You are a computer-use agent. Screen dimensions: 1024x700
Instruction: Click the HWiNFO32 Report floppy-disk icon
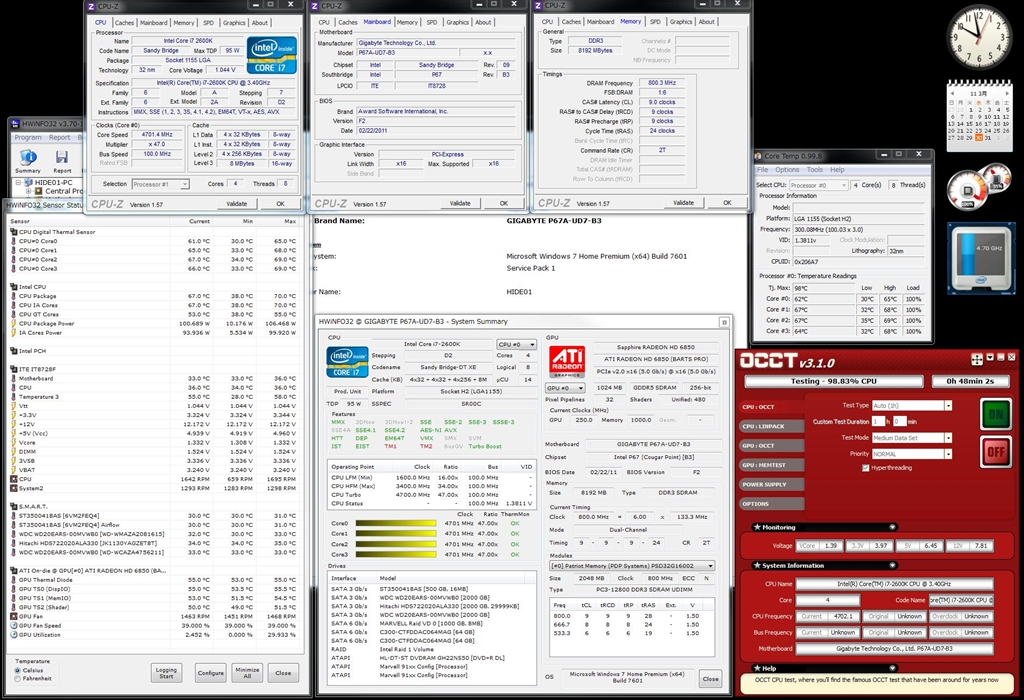[x=62, y=157]
